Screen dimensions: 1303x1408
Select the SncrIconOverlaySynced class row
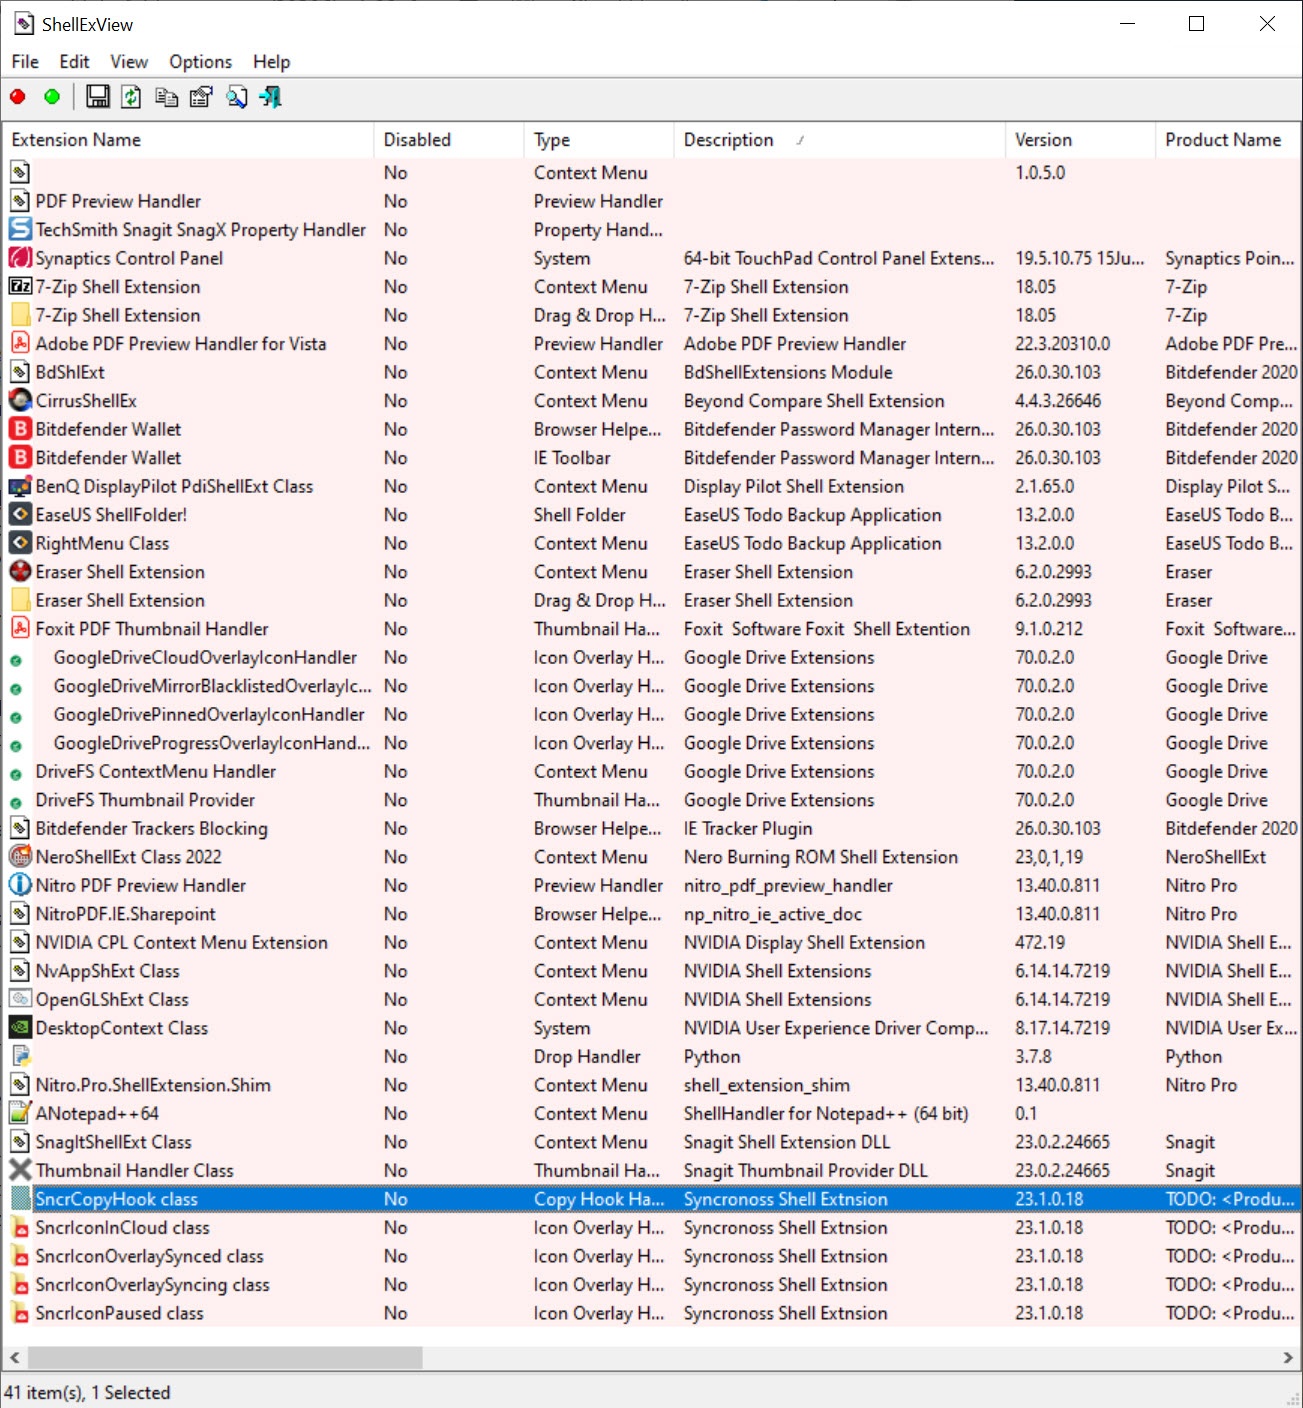click(x=651, y=1256)
